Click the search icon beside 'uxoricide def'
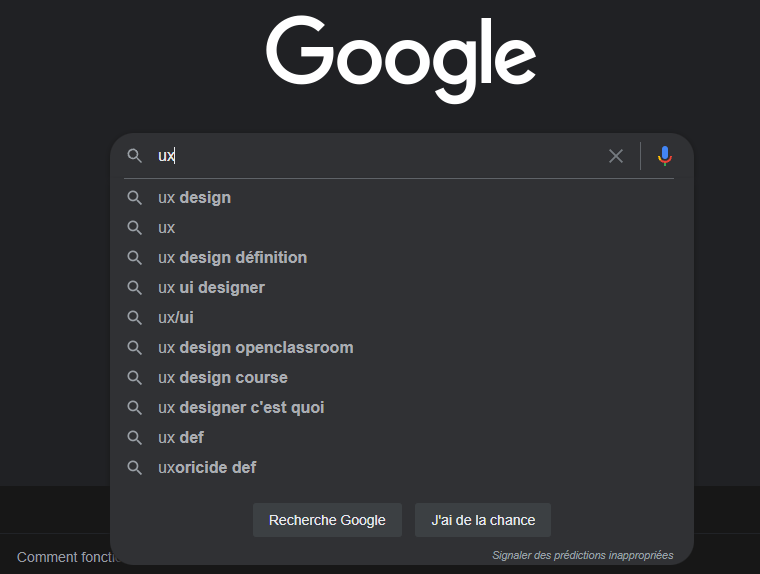 click(134, 468)
